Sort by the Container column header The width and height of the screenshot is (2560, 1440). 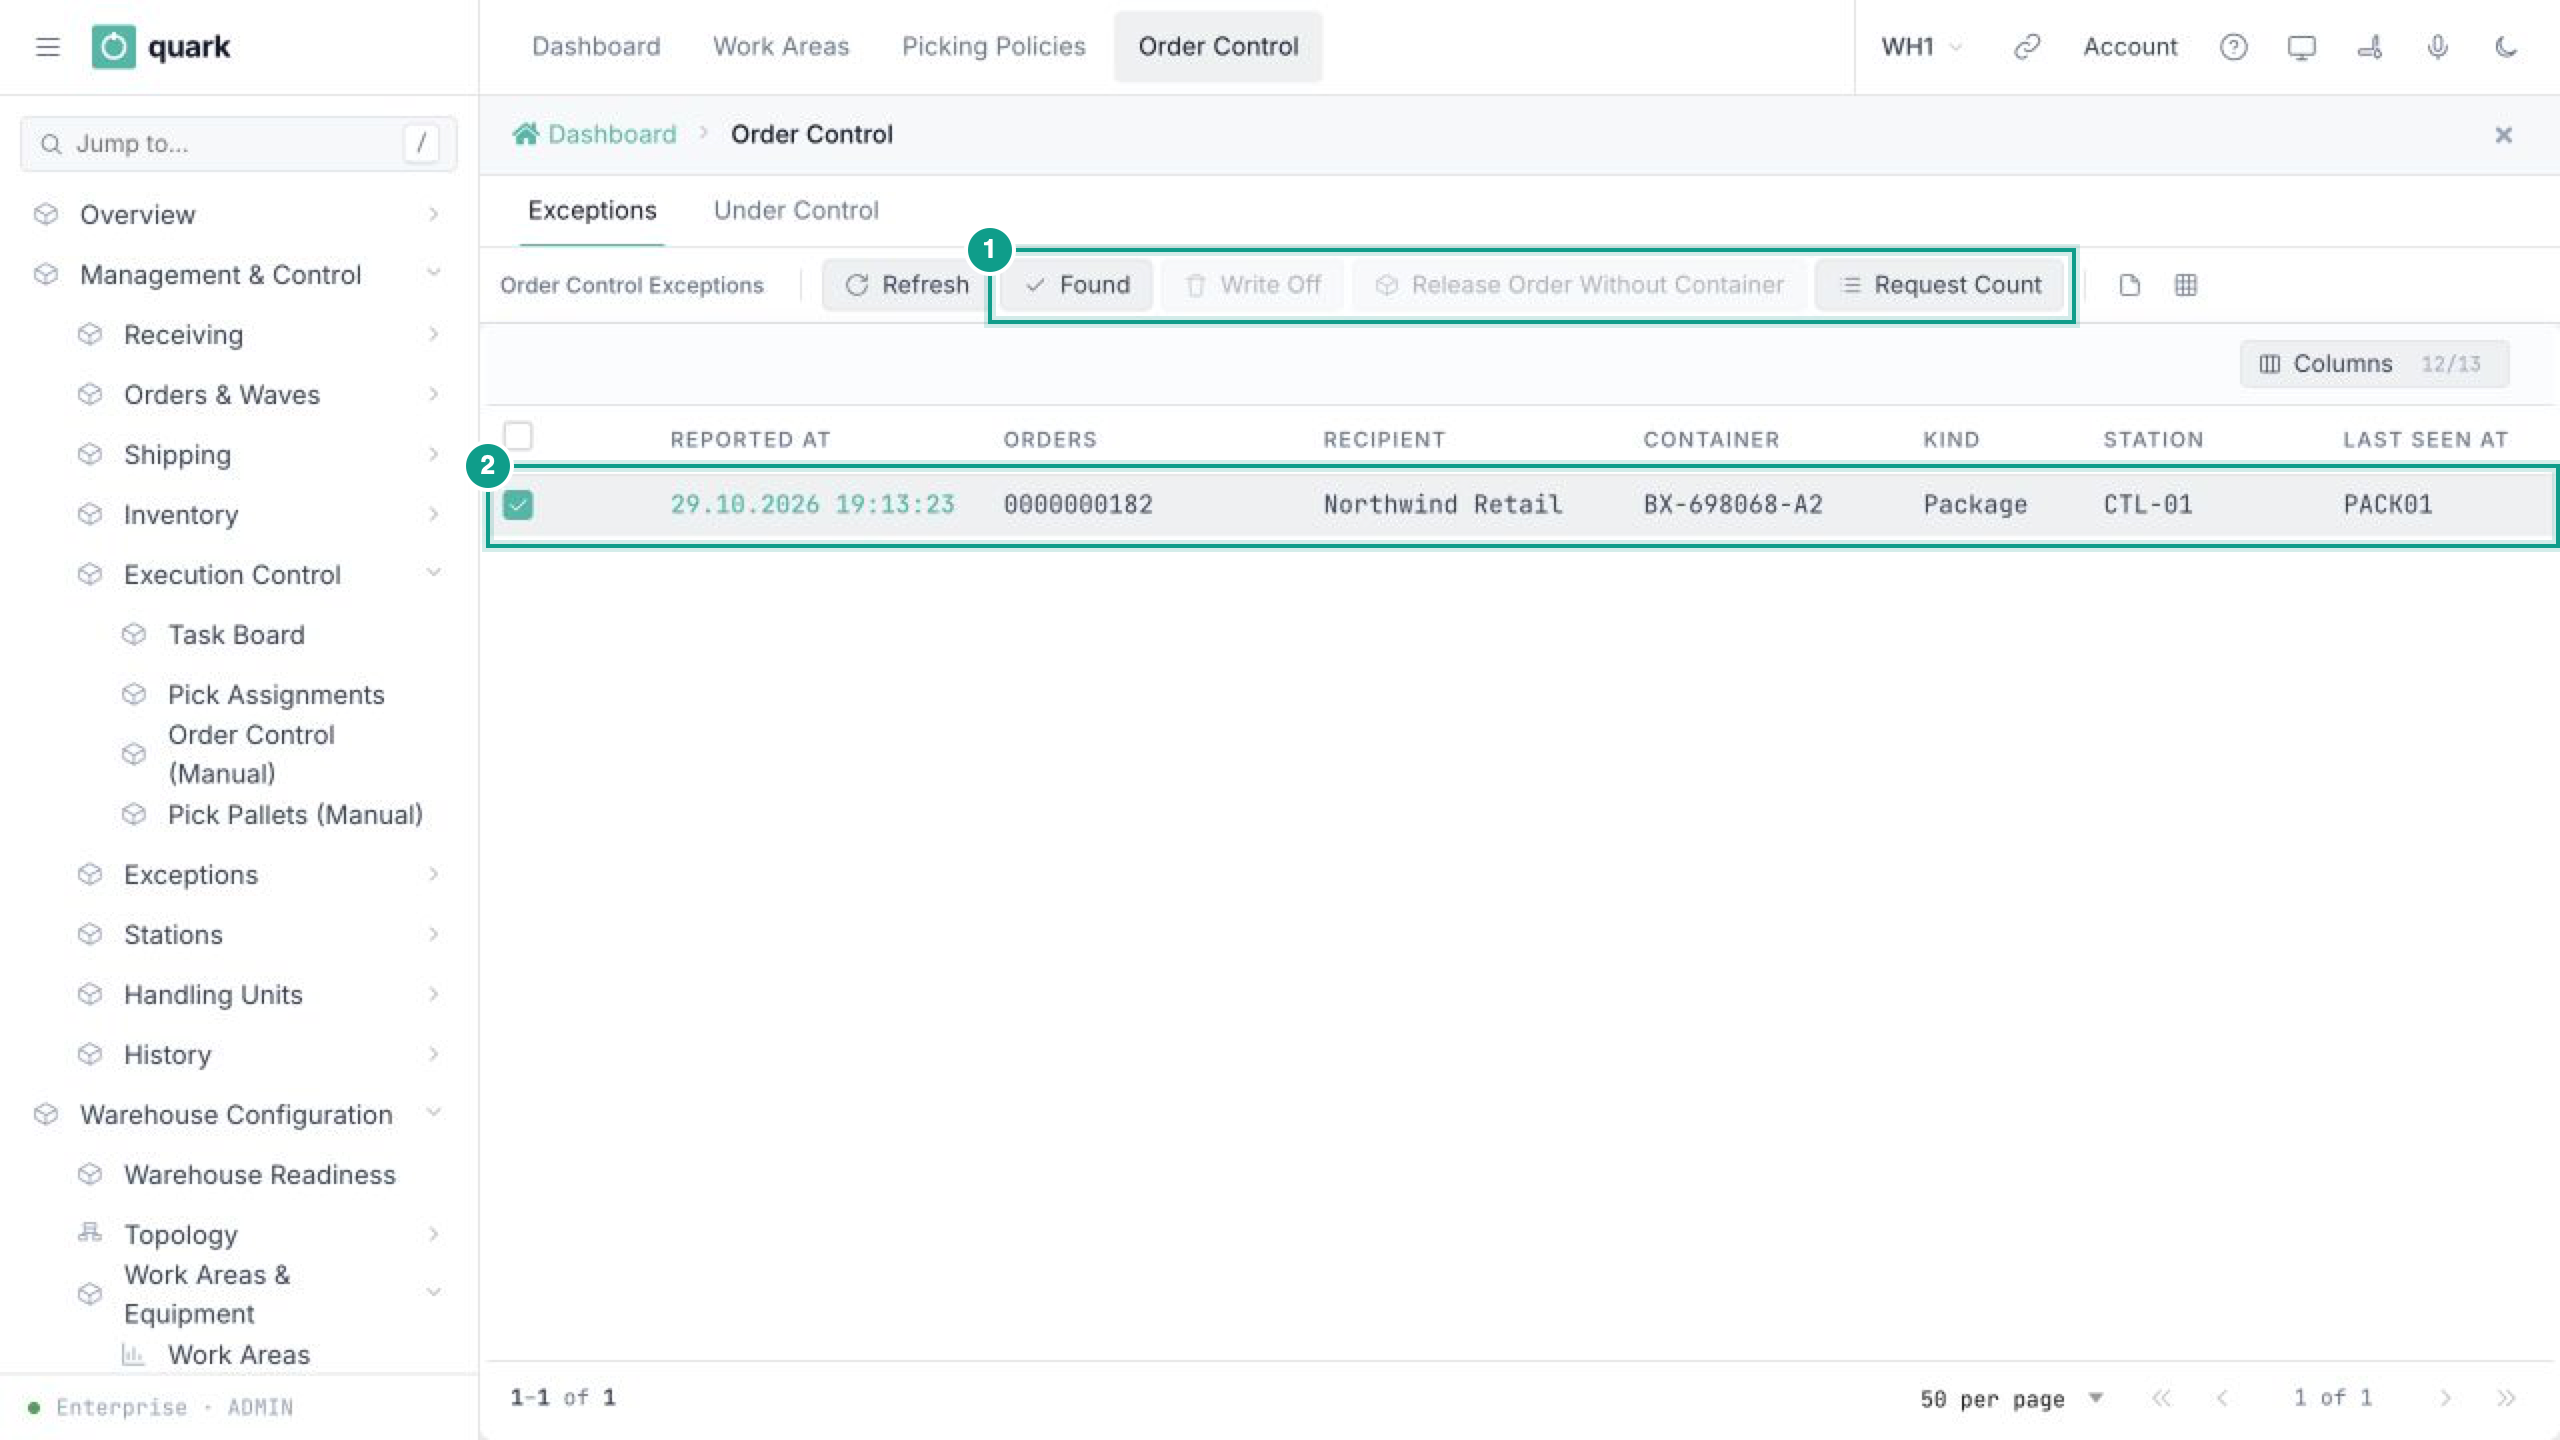[x=1711, y=440]
